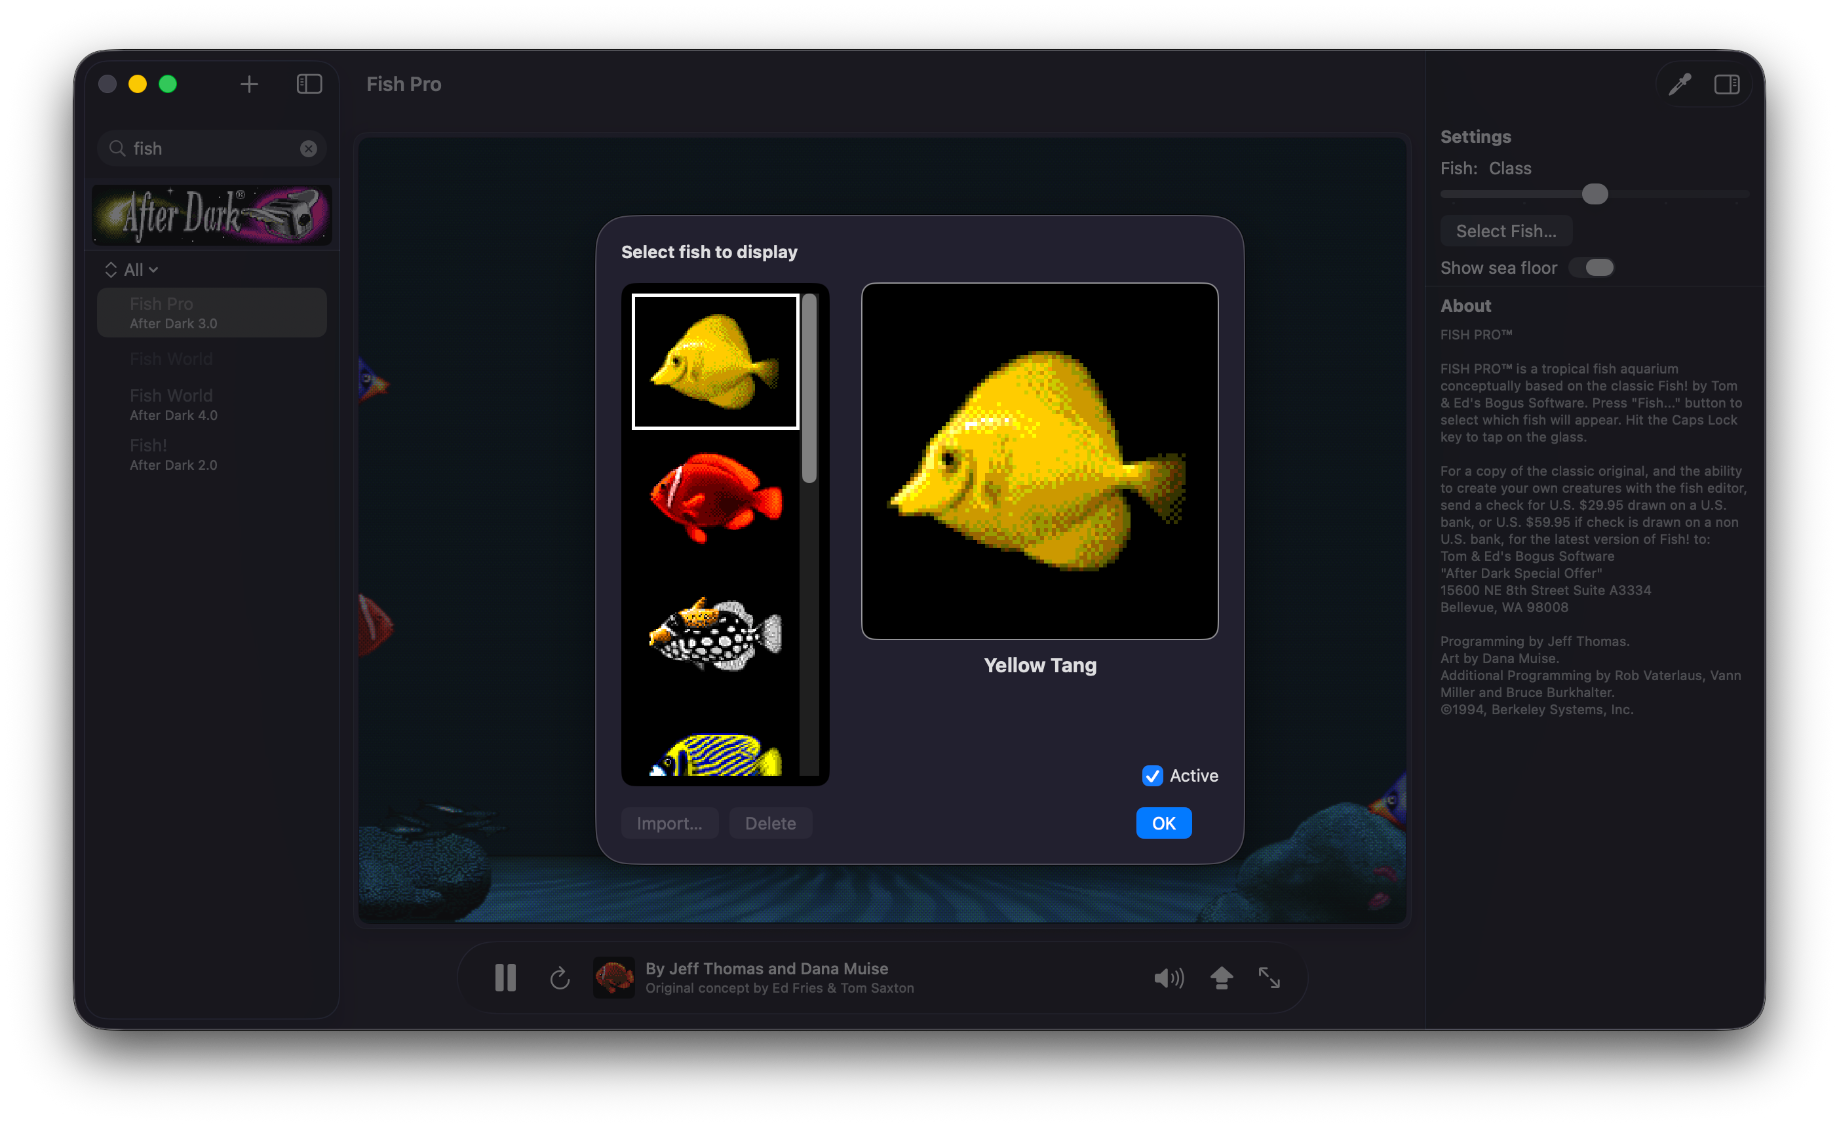Click the add new item plus icon
The height and width of the screenshot is (1127, 1839).
249,84
